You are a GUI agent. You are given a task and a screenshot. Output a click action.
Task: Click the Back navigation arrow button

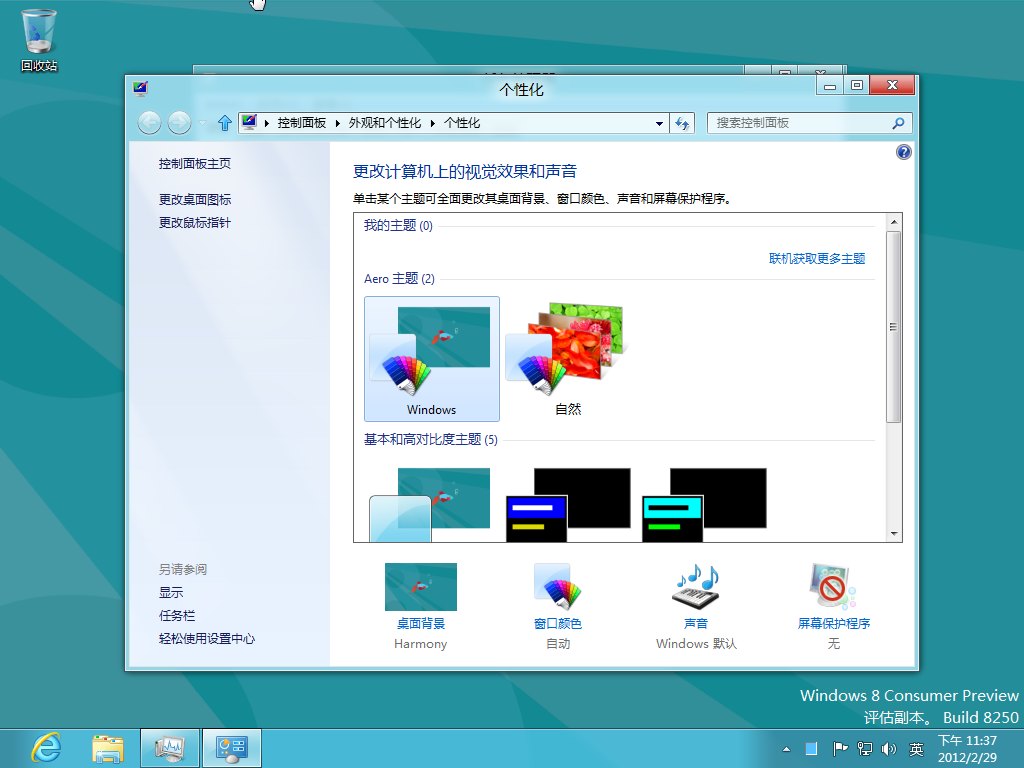point(149,123)
